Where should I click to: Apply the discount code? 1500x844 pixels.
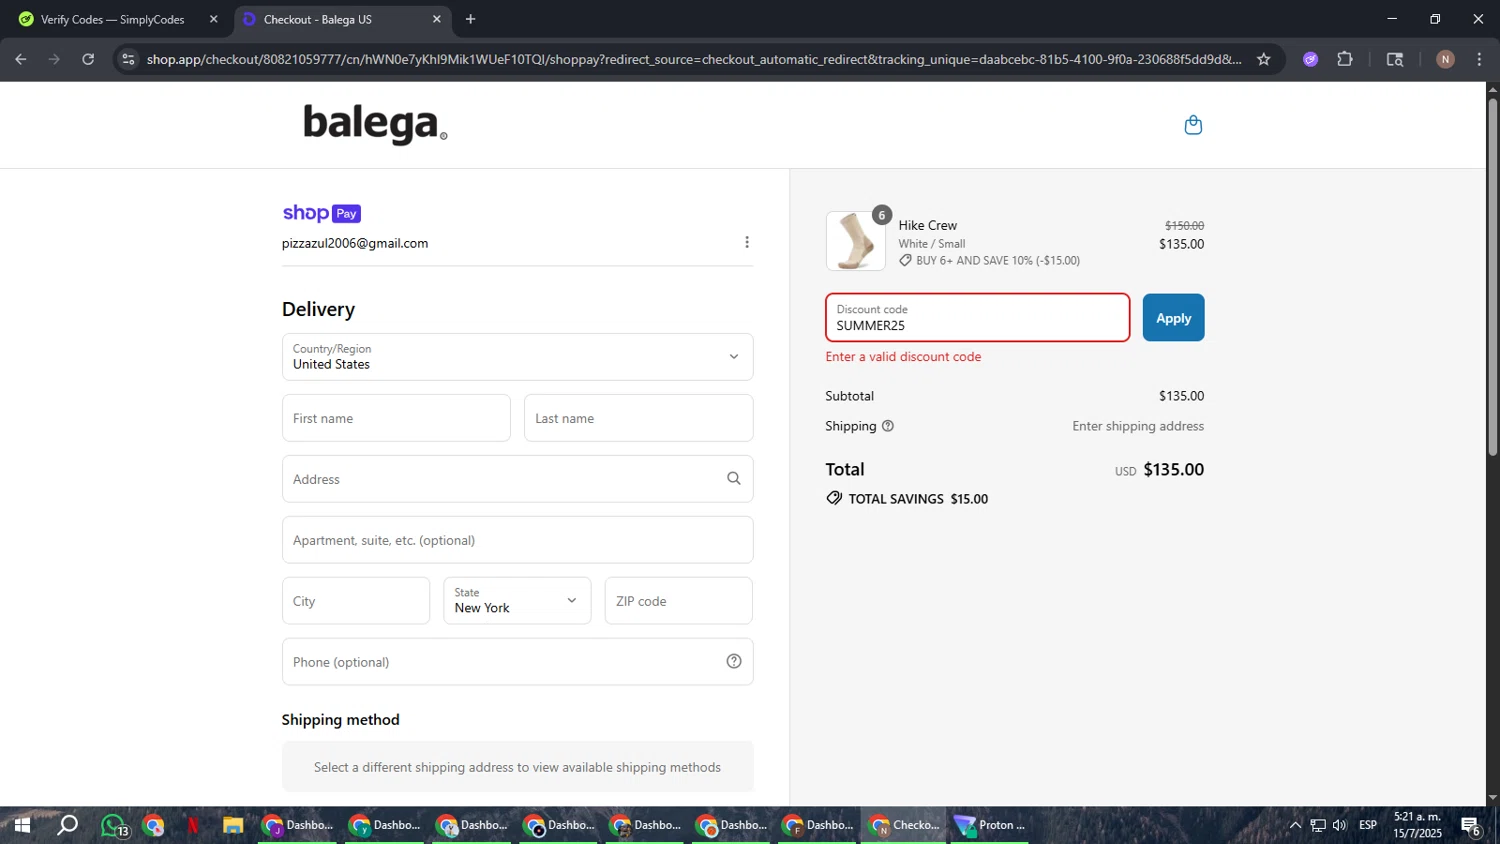pos(1174,318)
